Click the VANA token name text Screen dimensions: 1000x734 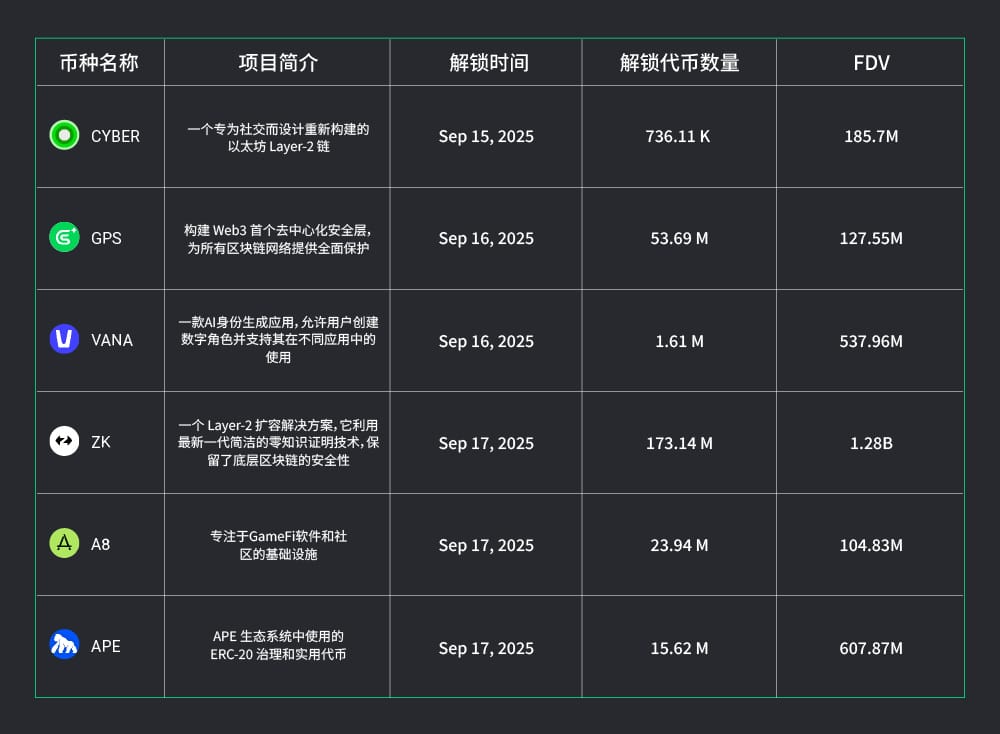(112, 340)
